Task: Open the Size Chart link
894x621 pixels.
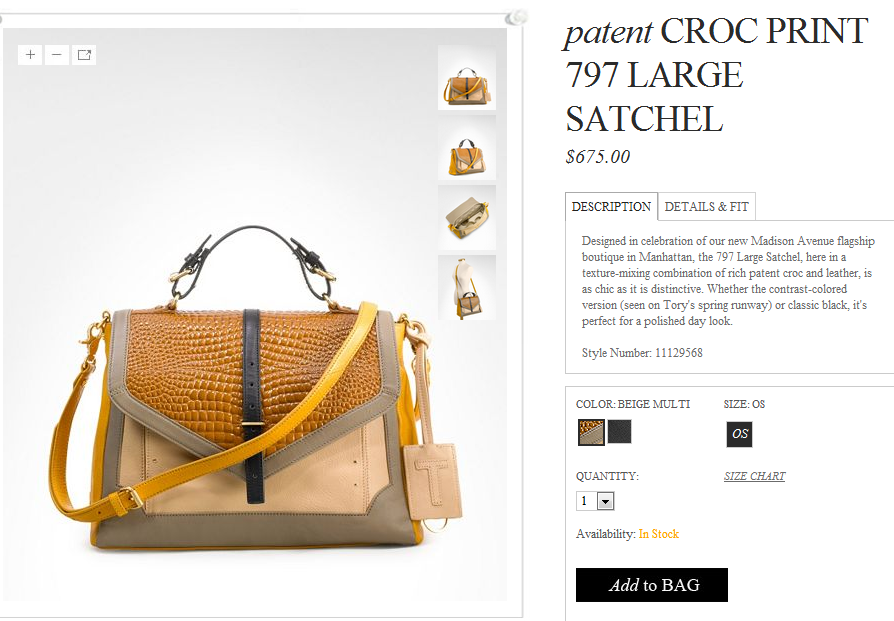Action: pyautogui.click(x=754, y=476)
